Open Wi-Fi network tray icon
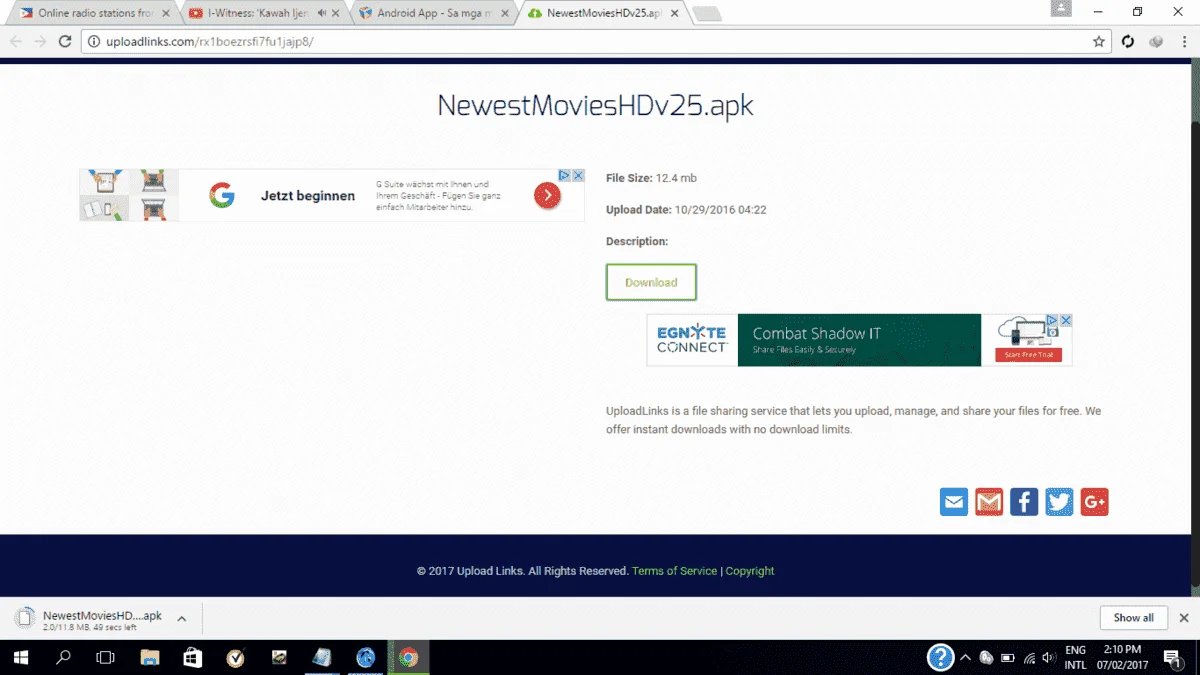Viewport: 1200px width, 675px height. click(1028, 657)
